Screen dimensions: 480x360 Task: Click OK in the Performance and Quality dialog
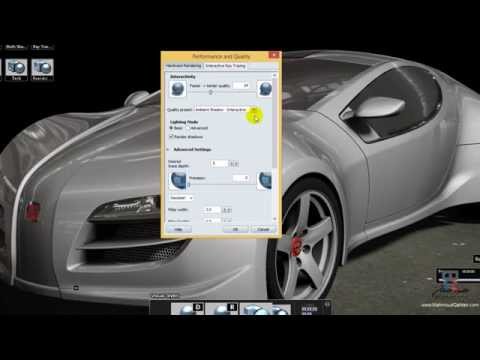click(236, 229)
